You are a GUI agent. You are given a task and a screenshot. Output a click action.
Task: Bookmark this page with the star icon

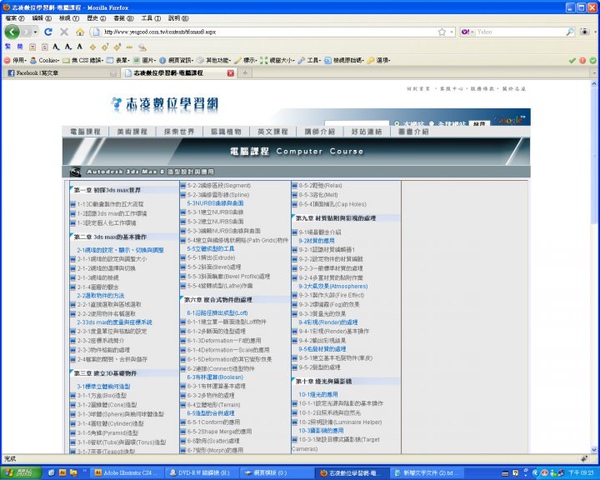442,32
